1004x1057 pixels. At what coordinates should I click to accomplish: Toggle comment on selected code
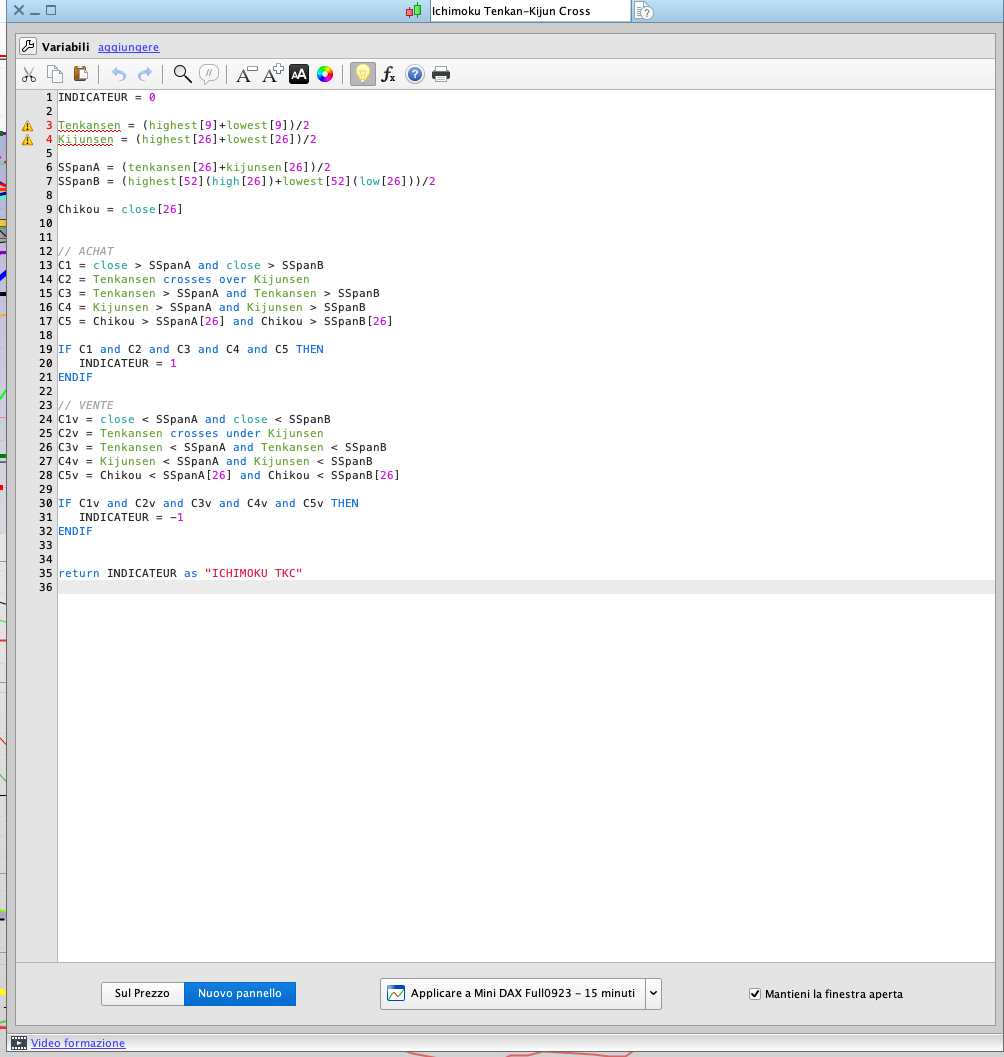tap(209, 74)
